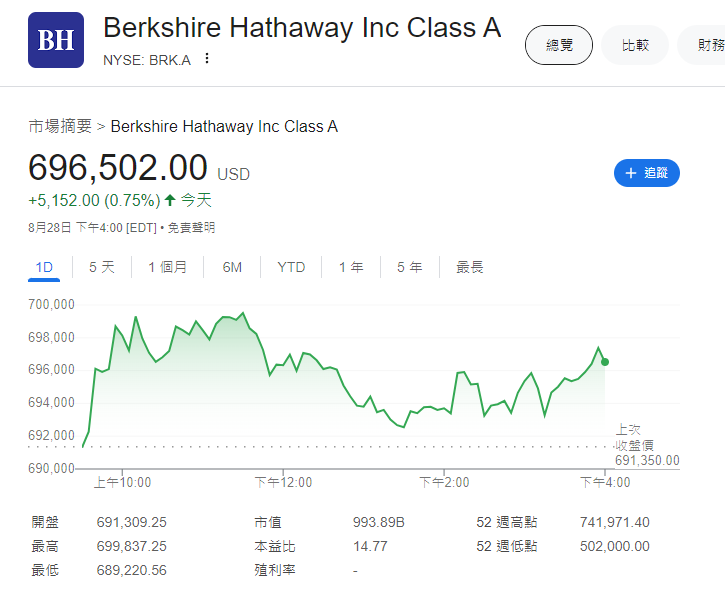
Task: Click the 696,502.00 stock price
Action: tap(118, 168)
